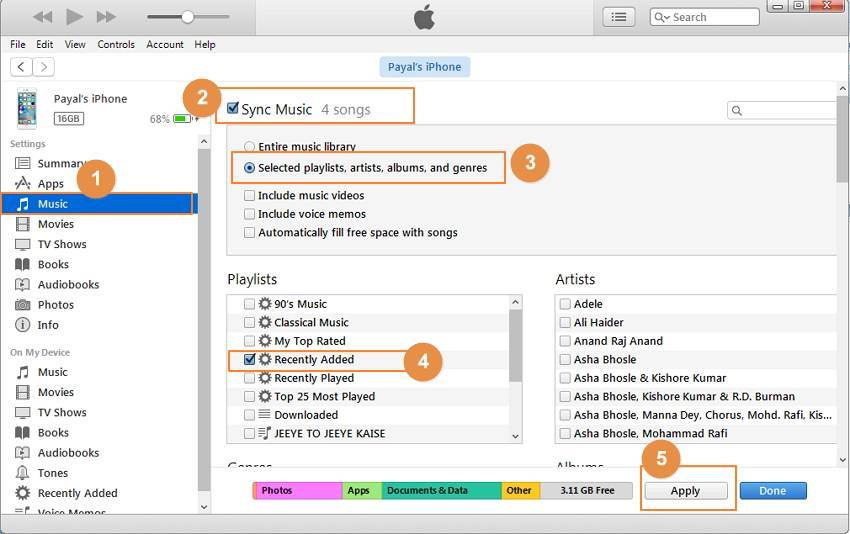Click the Play button in playback controls
Viewport: 850px width, 534px height.
point(74,17)
